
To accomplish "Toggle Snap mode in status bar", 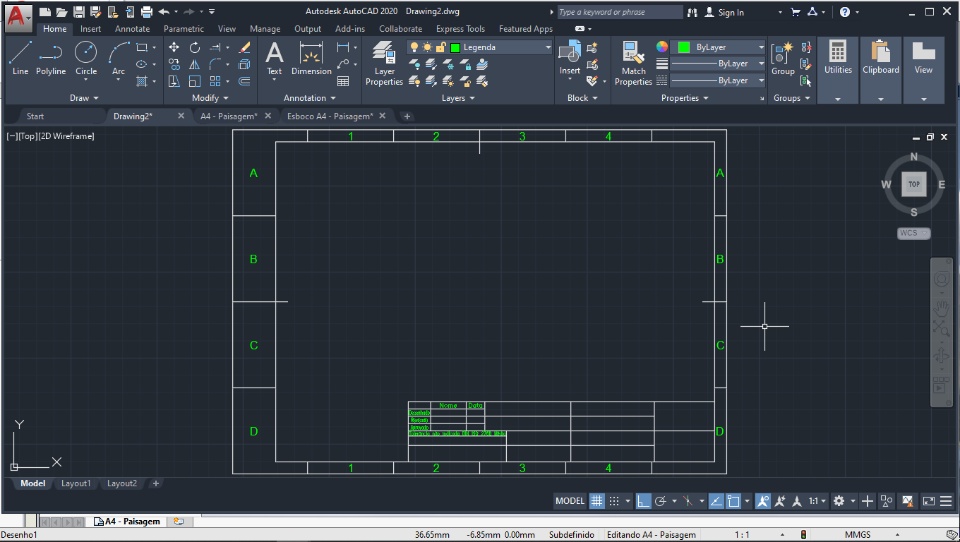I will (614, 501).
